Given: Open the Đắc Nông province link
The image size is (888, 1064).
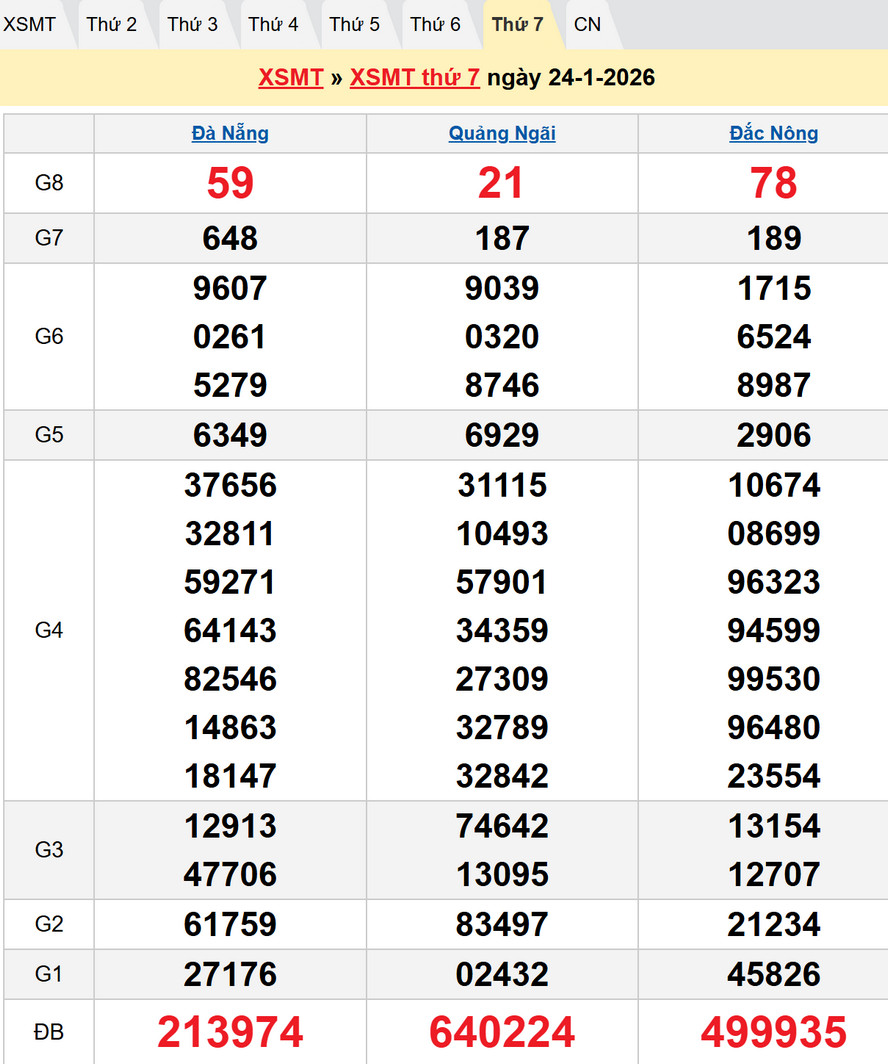Looking at the screenshot, I should coord(774,133).
